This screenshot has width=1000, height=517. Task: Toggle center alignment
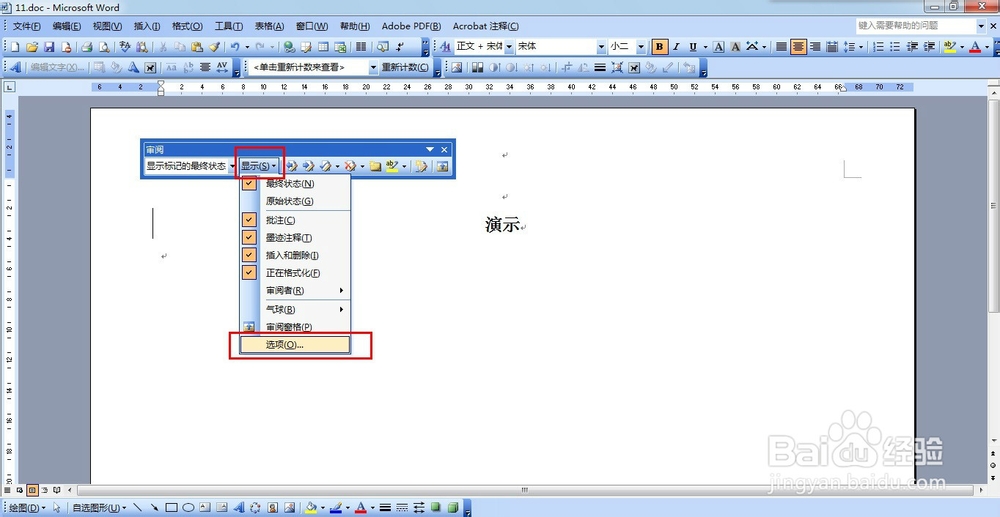(x=798, y=47)
